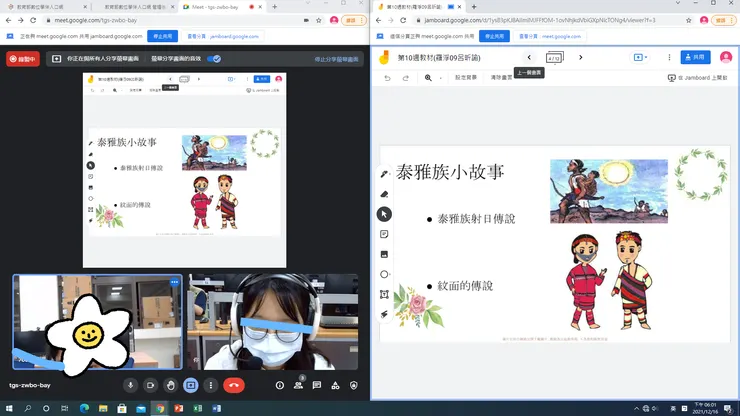Open options on the pinned participant tile

[174, 282]
